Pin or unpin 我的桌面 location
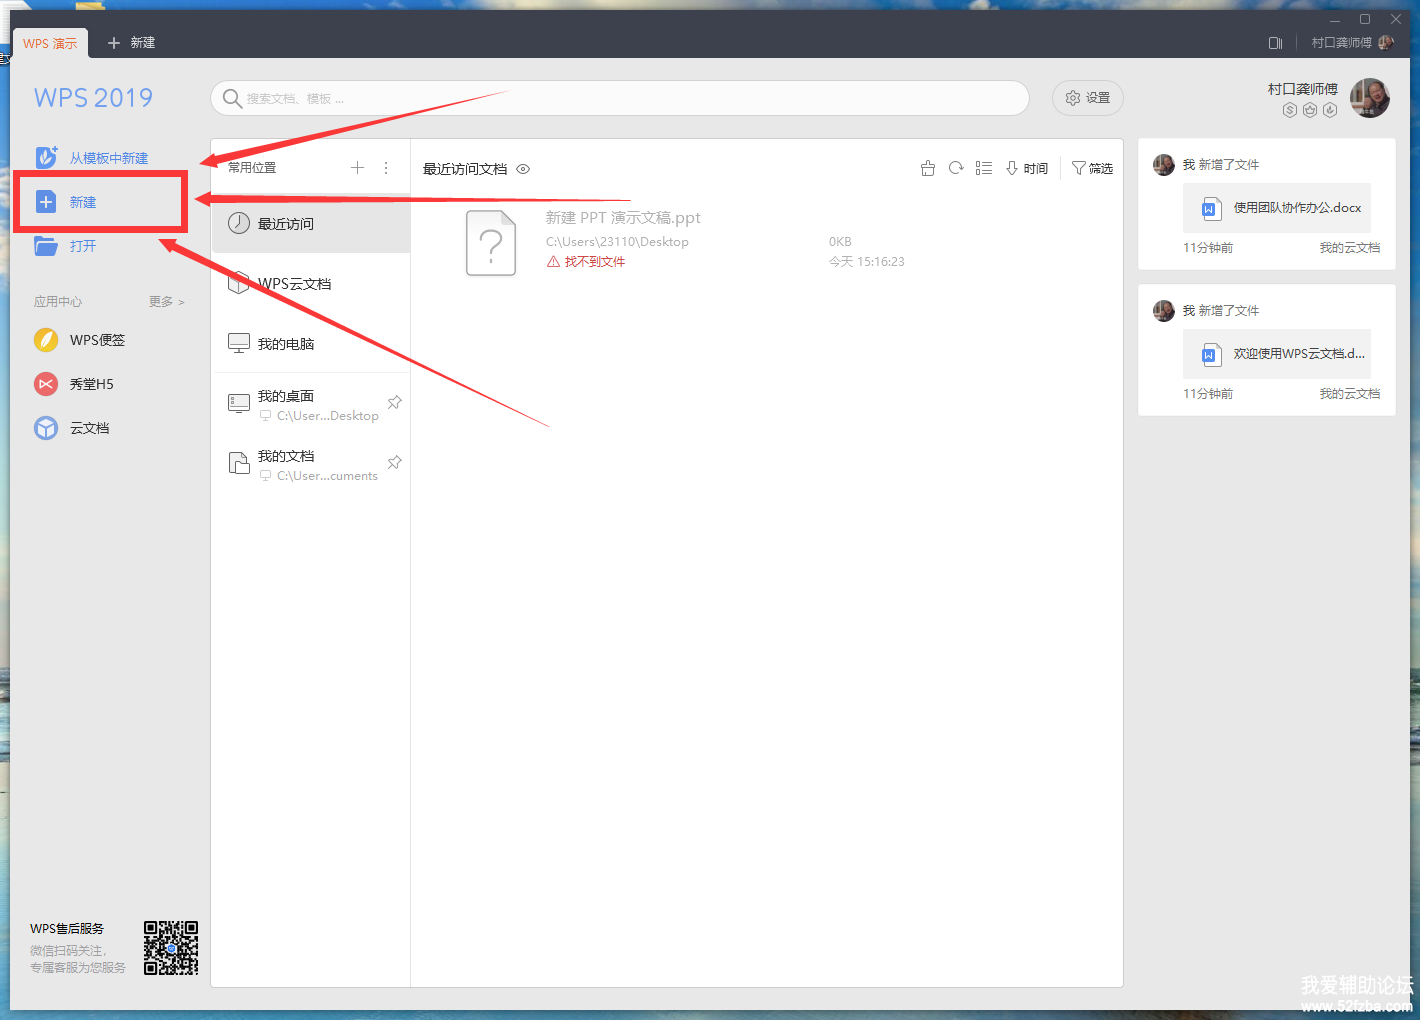Screen dimensions: 1420x1020 click(395, 402)
